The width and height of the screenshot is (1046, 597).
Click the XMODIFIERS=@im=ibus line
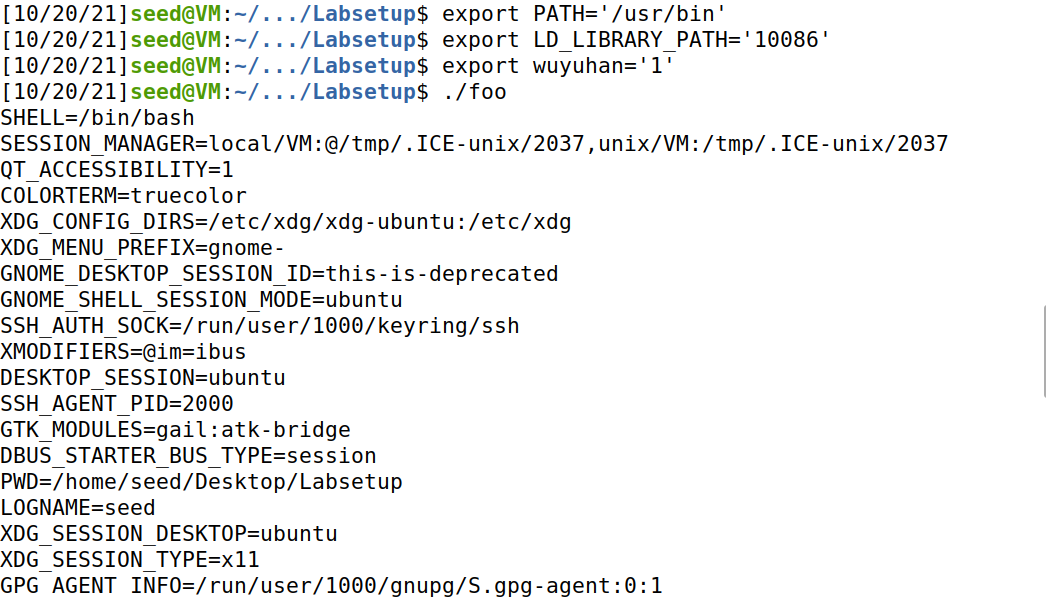click(123, 352)
